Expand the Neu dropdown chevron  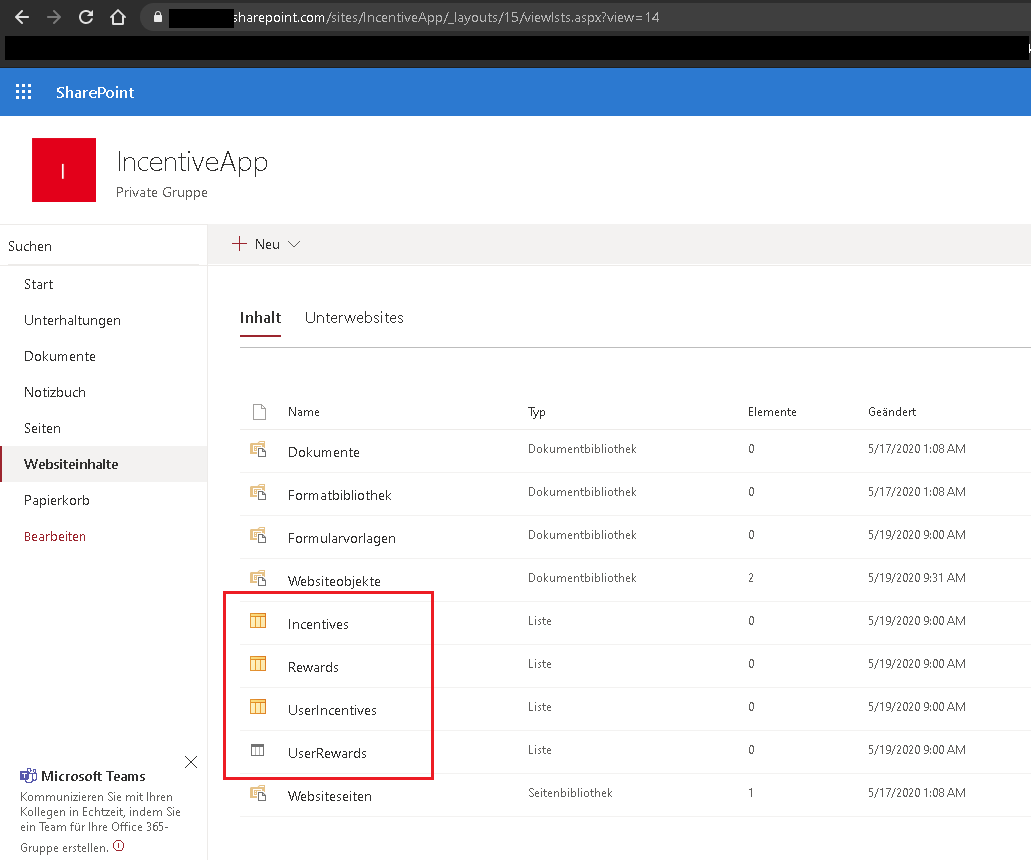pos(294,244)
